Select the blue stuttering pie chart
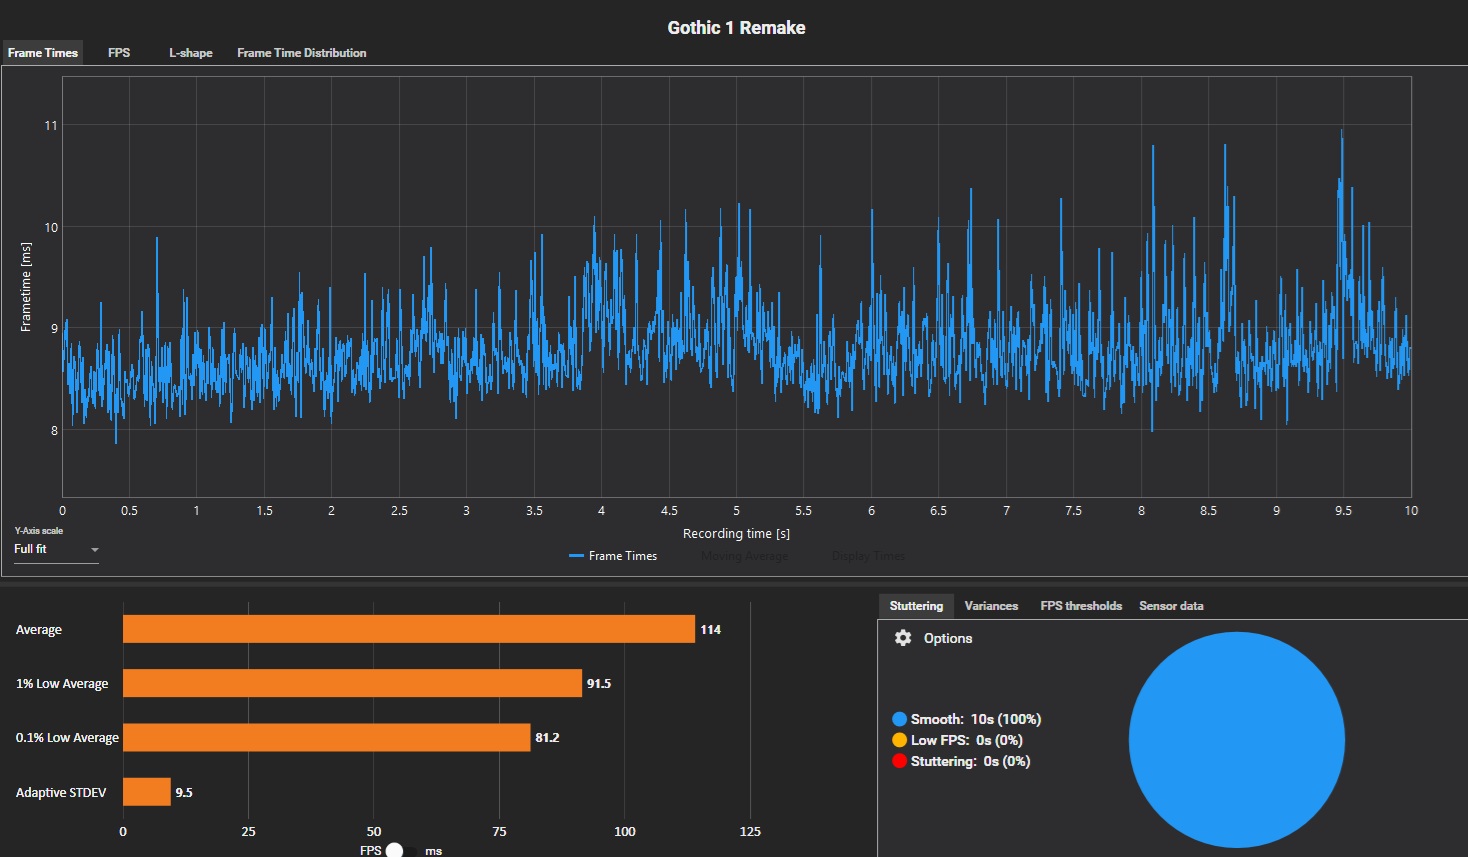 (x=1236, y=740)
